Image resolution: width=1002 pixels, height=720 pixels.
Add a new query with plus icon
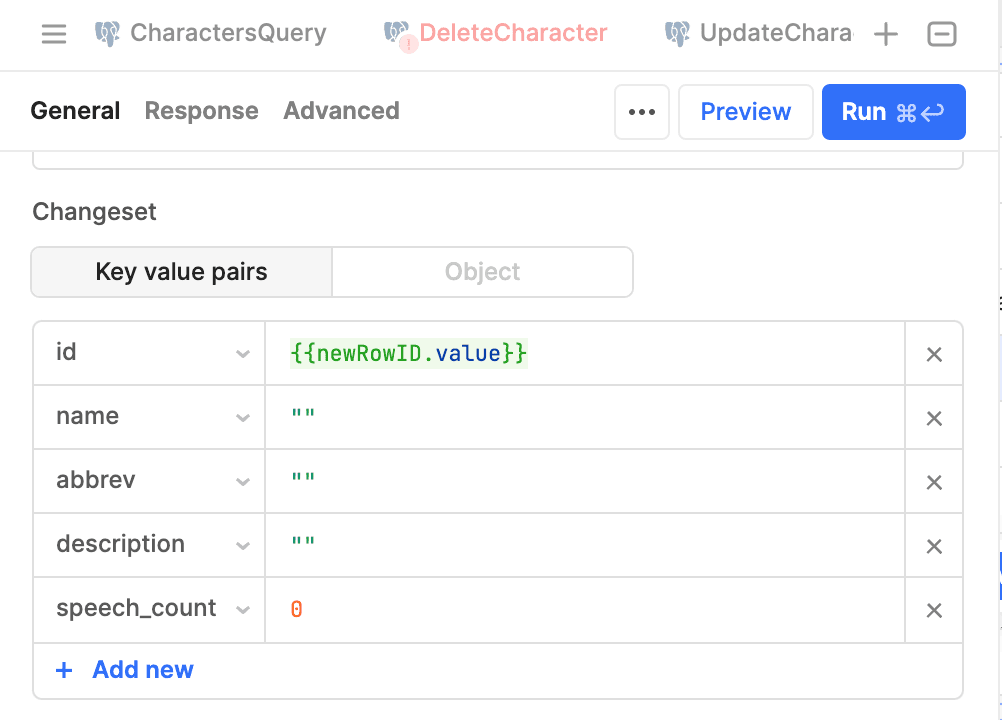[885, 34]
